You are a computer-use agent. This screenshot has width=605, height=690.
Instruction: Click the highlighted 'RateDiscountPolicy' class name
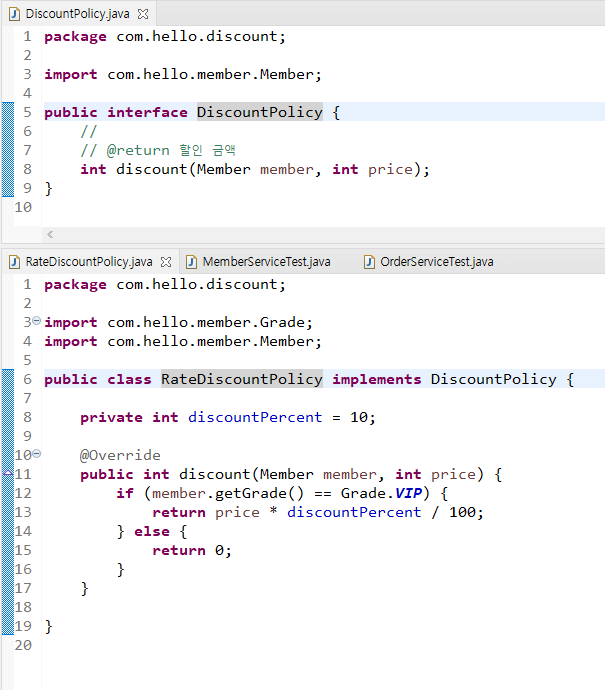pyautogui.click(x=242, y=379)
